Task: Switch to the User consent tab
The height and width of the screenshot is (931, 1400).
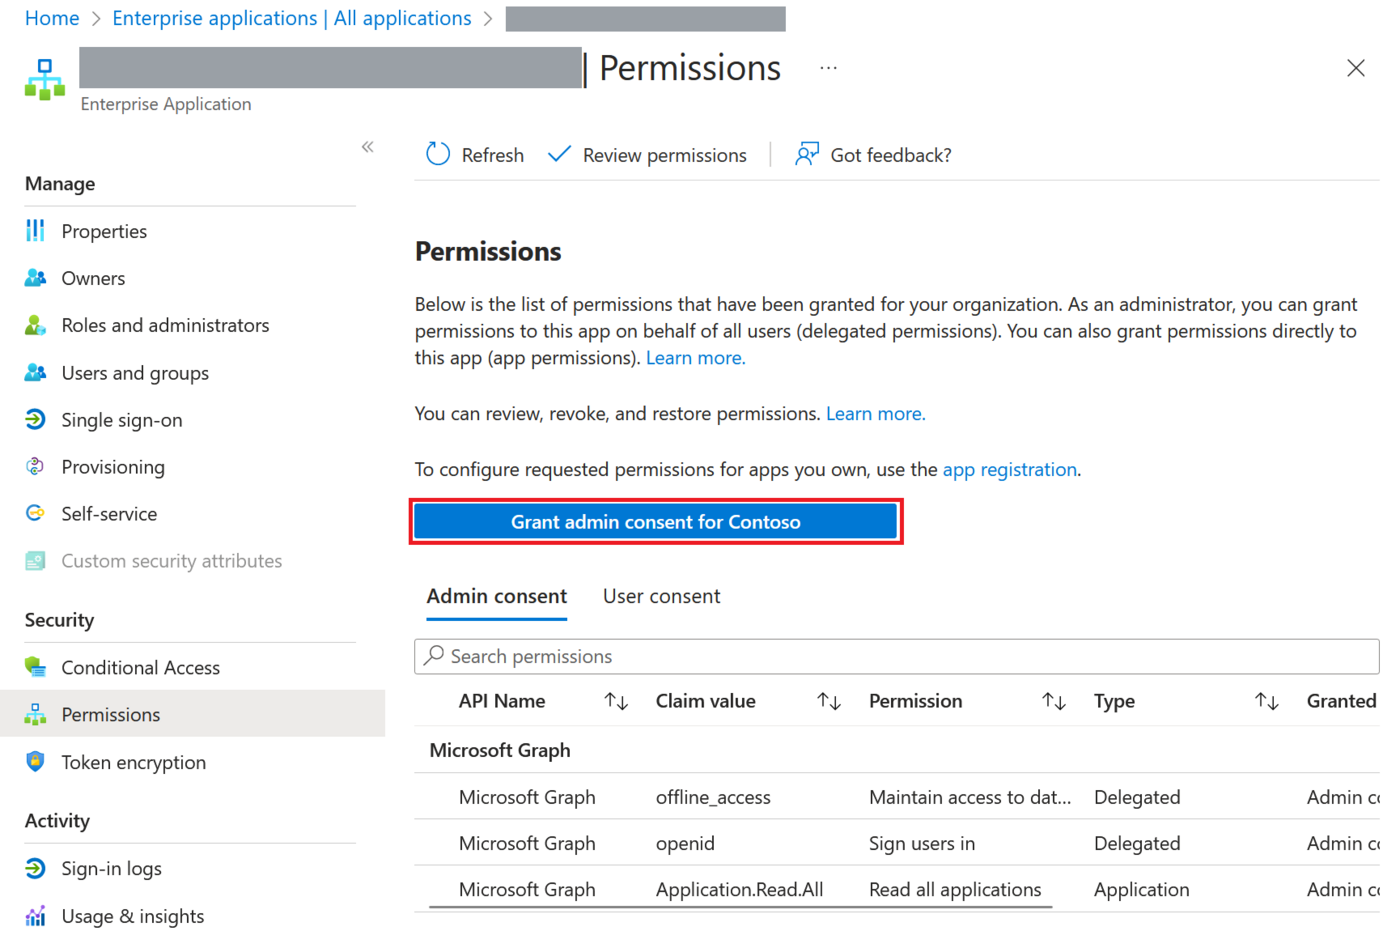Action: click(661, 596)
